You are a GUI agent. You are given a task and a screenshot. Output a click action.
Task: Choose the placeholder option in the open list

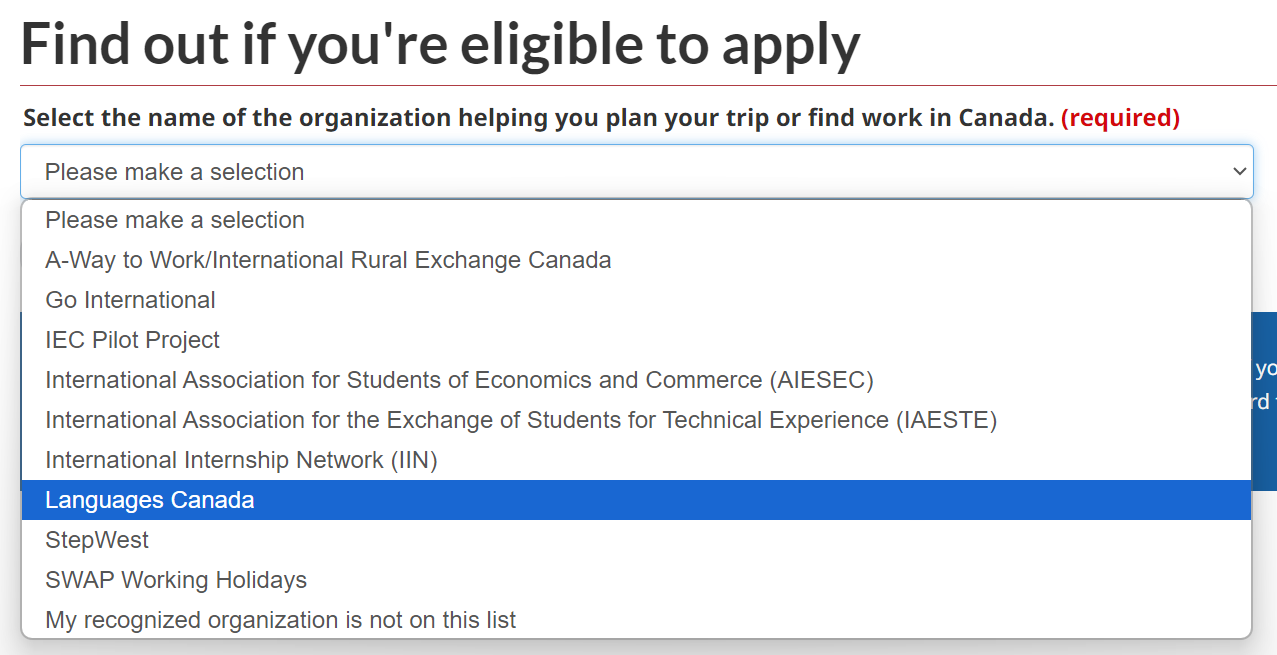(x=636, y=220)
